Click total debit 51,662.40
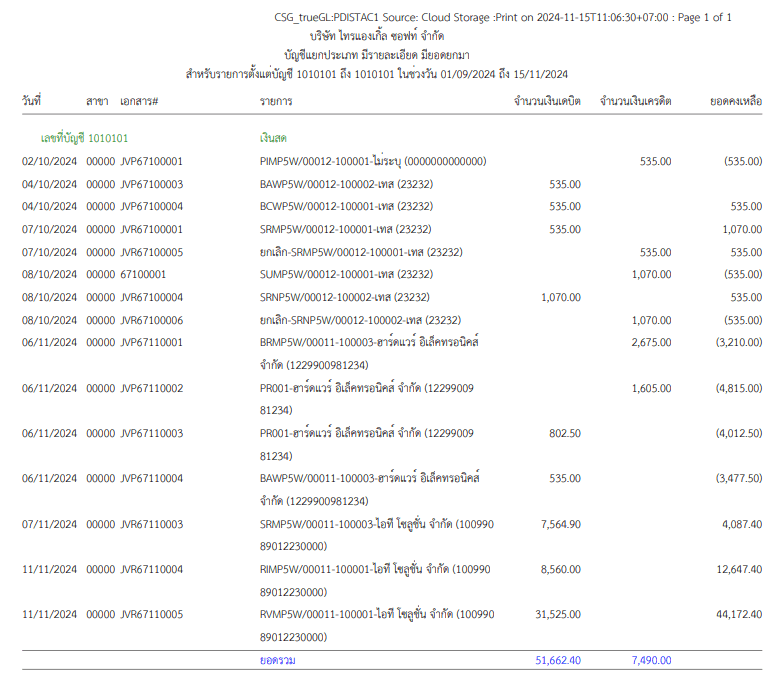The image size is (781, 699). click(x=558, y=660)
